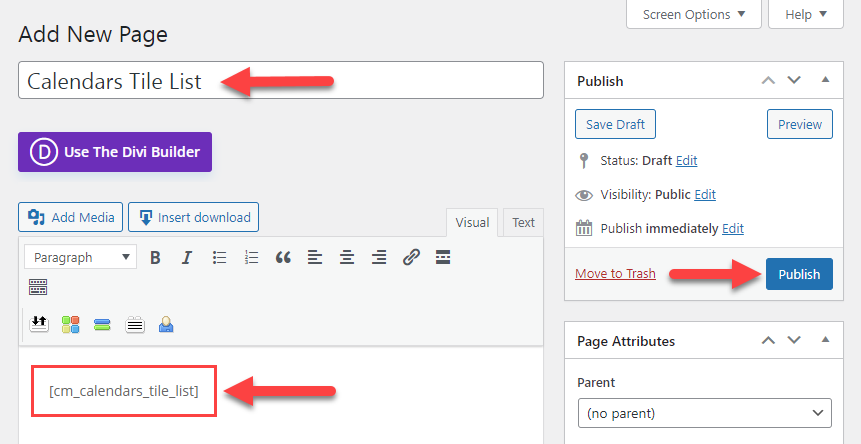The height and width of the screenshot is (444, 861).
Task: Click Use The Divi Builder button
Action: 115,152
